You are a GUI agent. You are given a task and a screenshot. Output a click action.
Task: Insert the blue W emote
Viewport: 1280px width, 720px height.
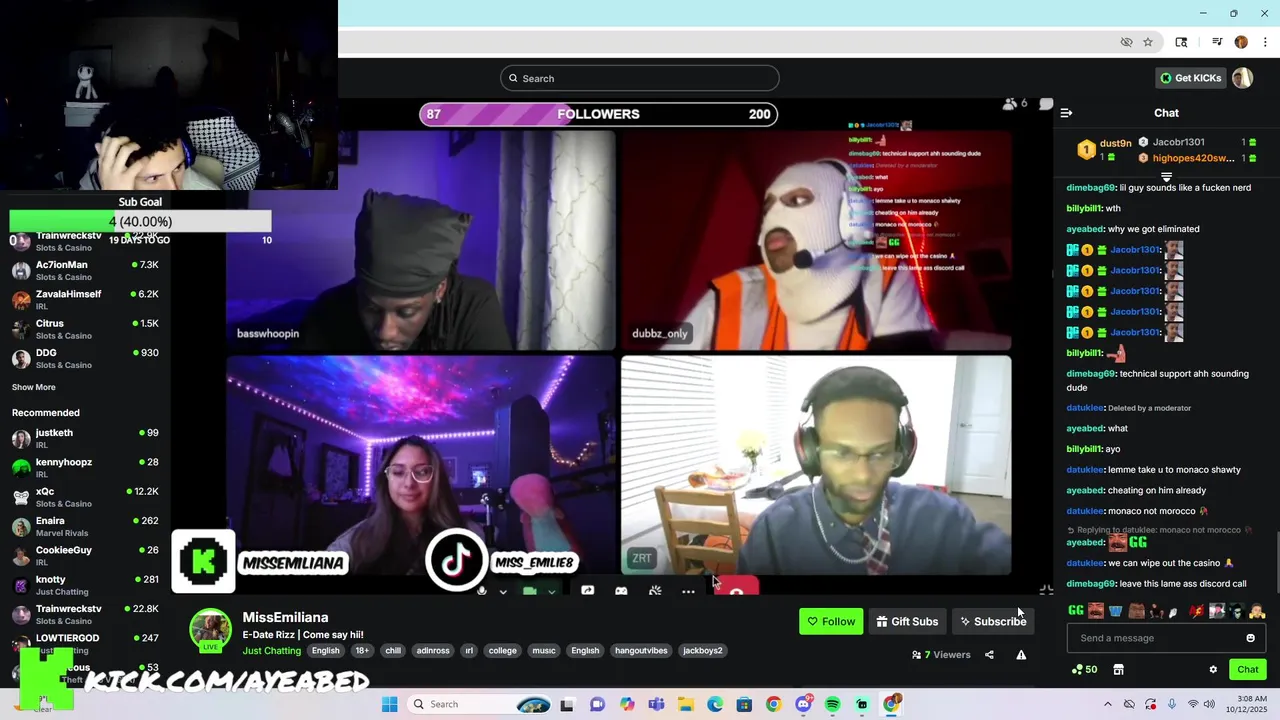(x=1115, y=610)
